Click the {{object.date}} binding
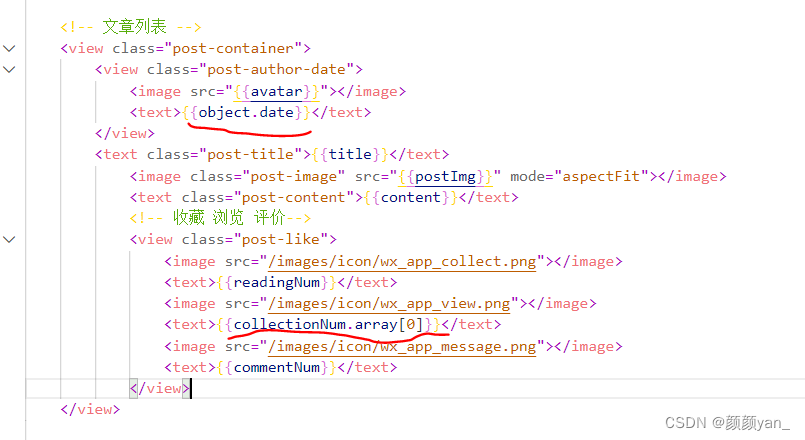 (246, 113)
